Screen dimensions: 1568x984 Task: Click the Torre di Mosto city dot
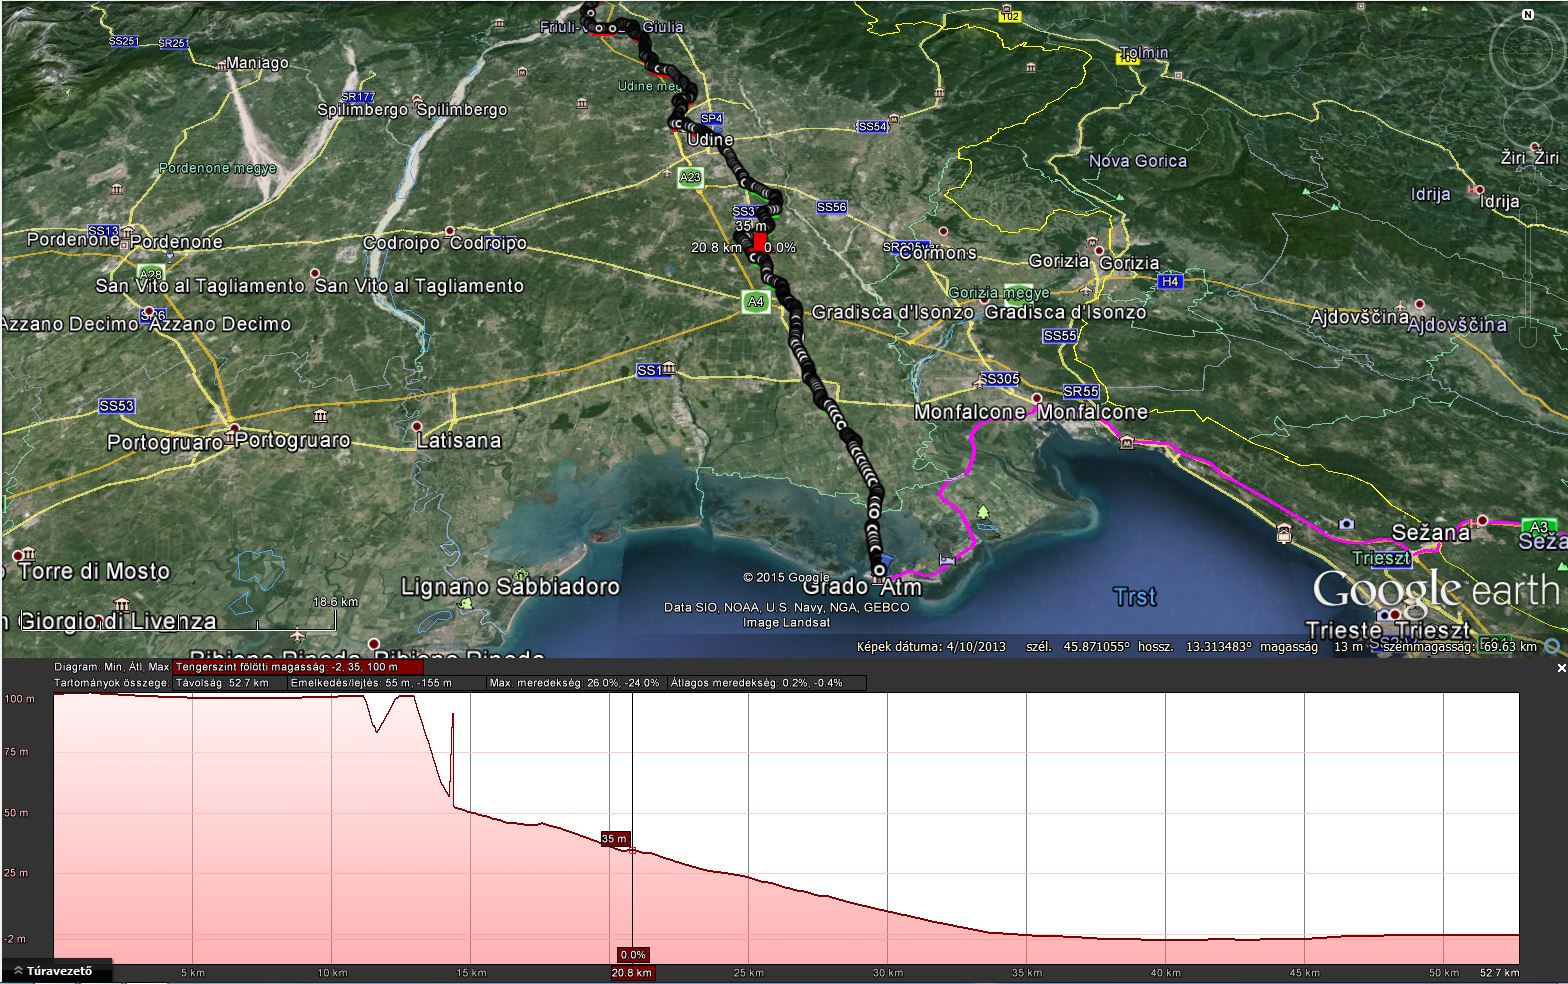(x=18, y=556)
